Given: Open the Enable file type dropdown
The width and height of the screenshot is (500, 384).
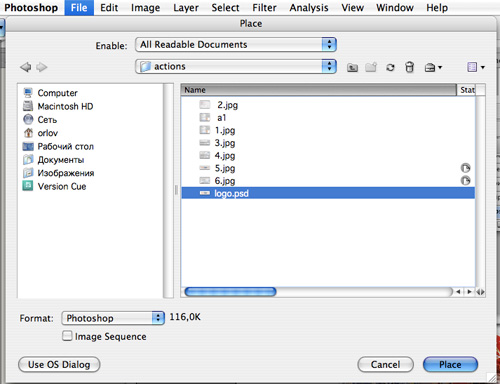Looking at the screenshot, I should pyautogui.click(x=236, y=45).
